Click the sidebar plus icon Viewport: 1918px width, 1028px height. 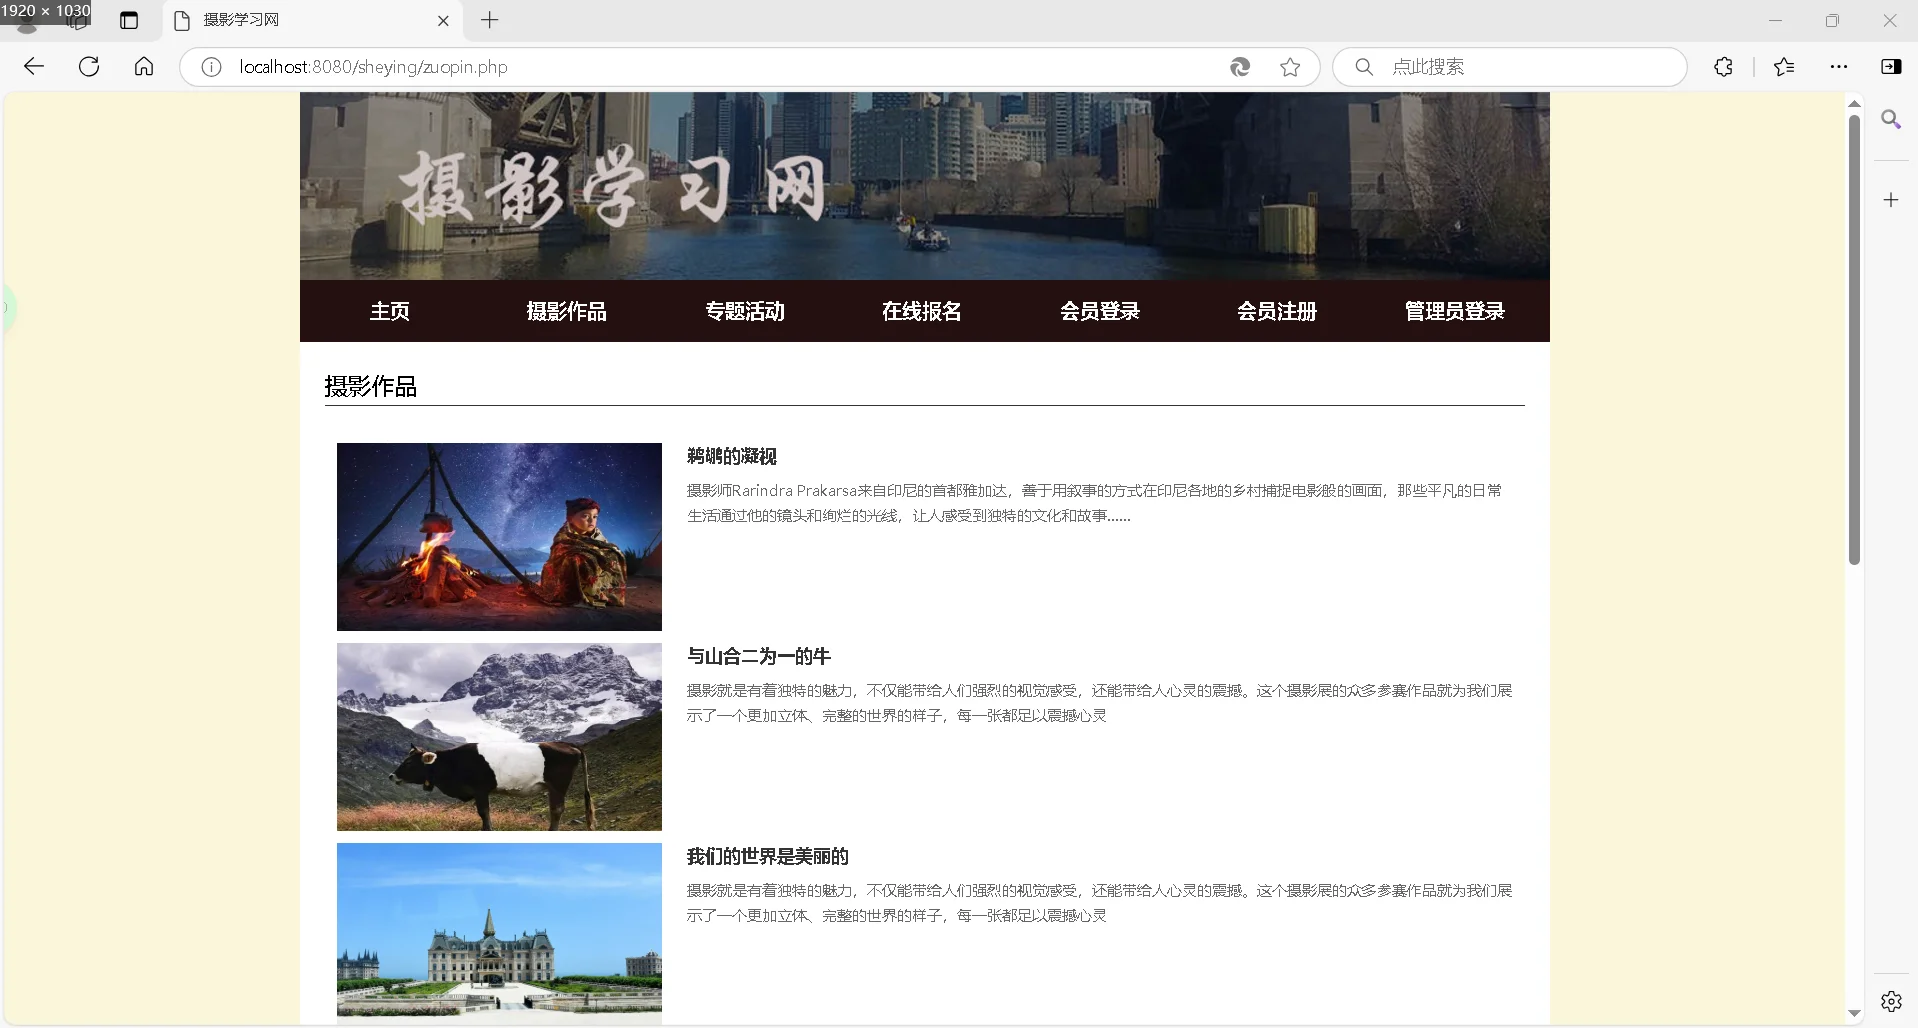click(x=1891, y=199)
